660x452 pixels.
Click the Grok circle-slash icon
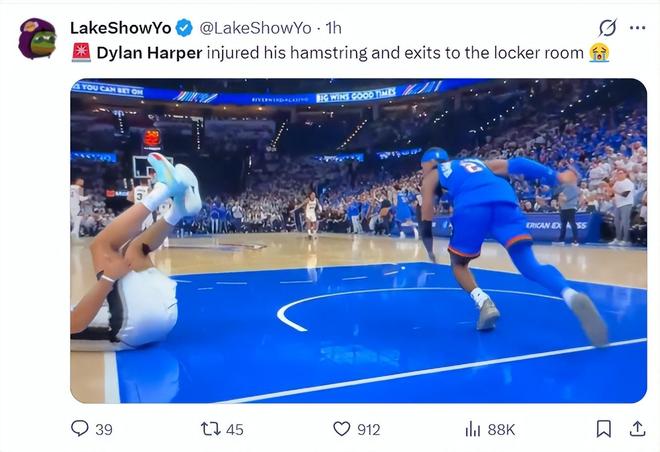tap(607, 28)
